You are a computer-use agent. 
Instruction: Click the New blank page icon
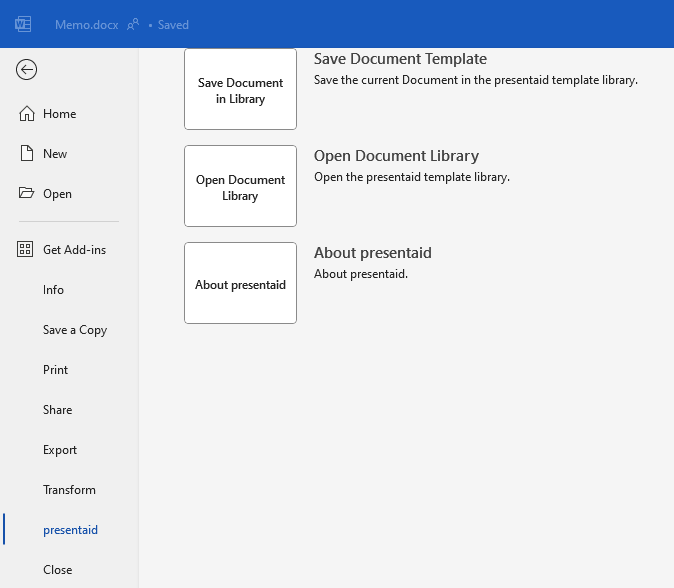coord(27,153)
